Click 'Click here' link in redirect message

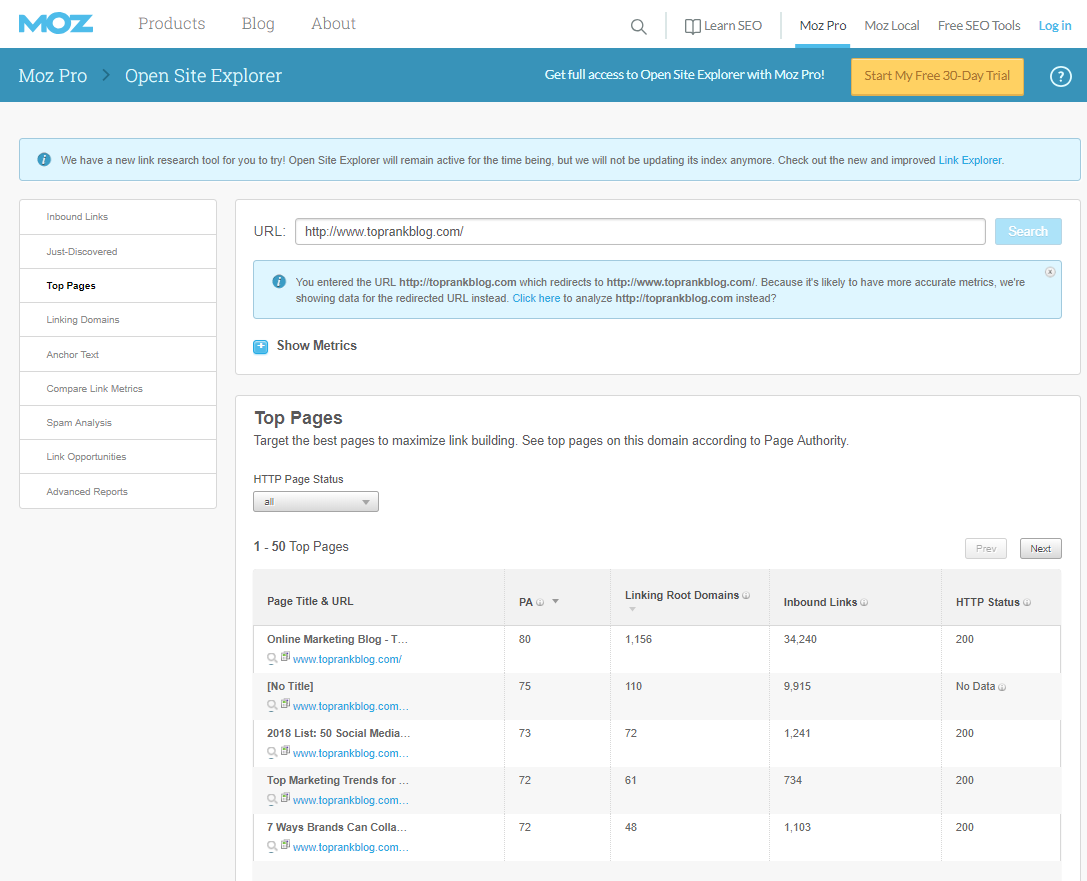[536, 298]
